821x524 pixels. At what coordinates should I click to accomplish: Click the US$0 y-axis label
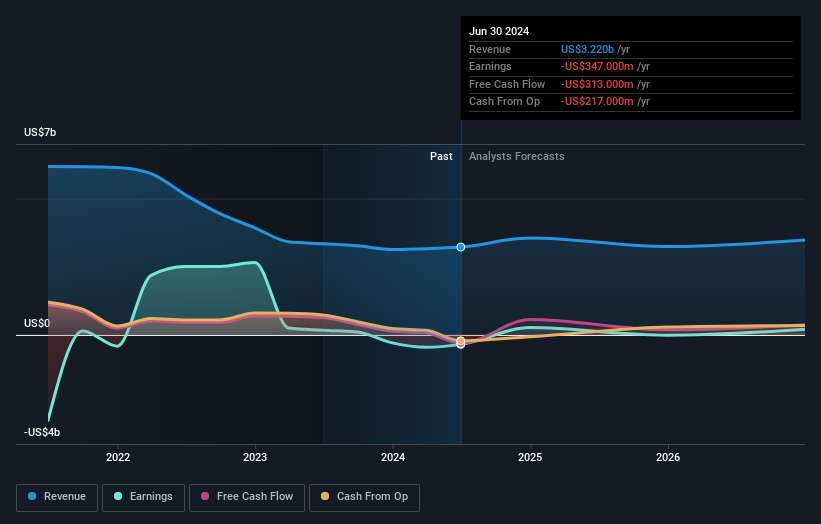pos(37,324)
